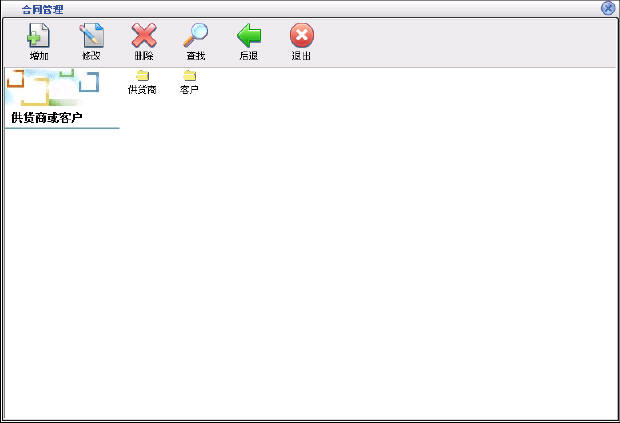Image resolution: width=620 pixels, height=423 pixels.
Task: Click the 修改 (Edit) pencil icon
Action: point(91,36)
